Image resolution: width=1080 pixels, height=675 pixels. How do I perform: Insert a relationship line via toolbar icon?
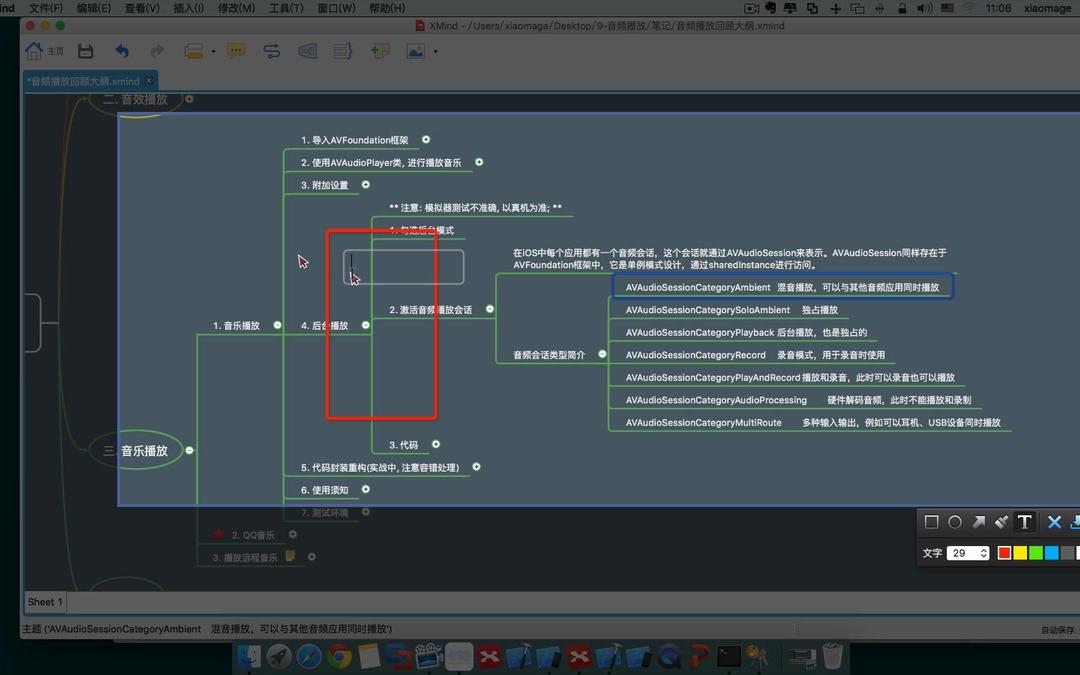(271, 49)
